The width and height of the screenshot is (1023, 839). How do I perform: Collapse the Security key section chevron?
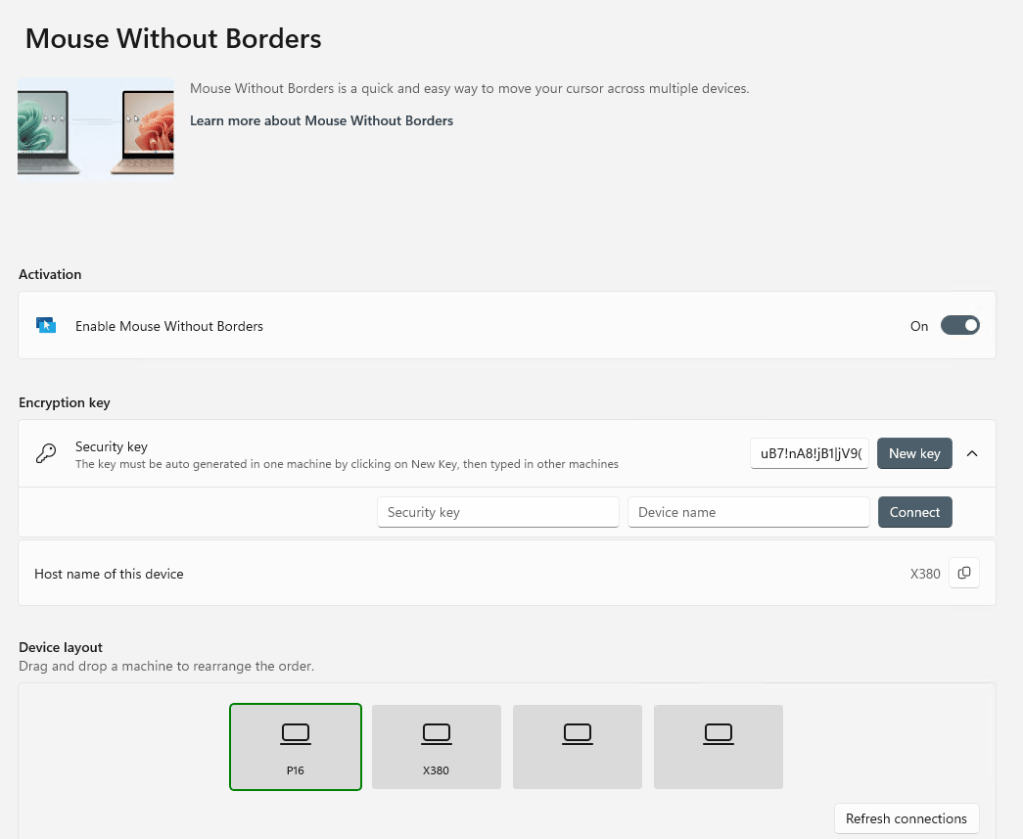point(972,453)
